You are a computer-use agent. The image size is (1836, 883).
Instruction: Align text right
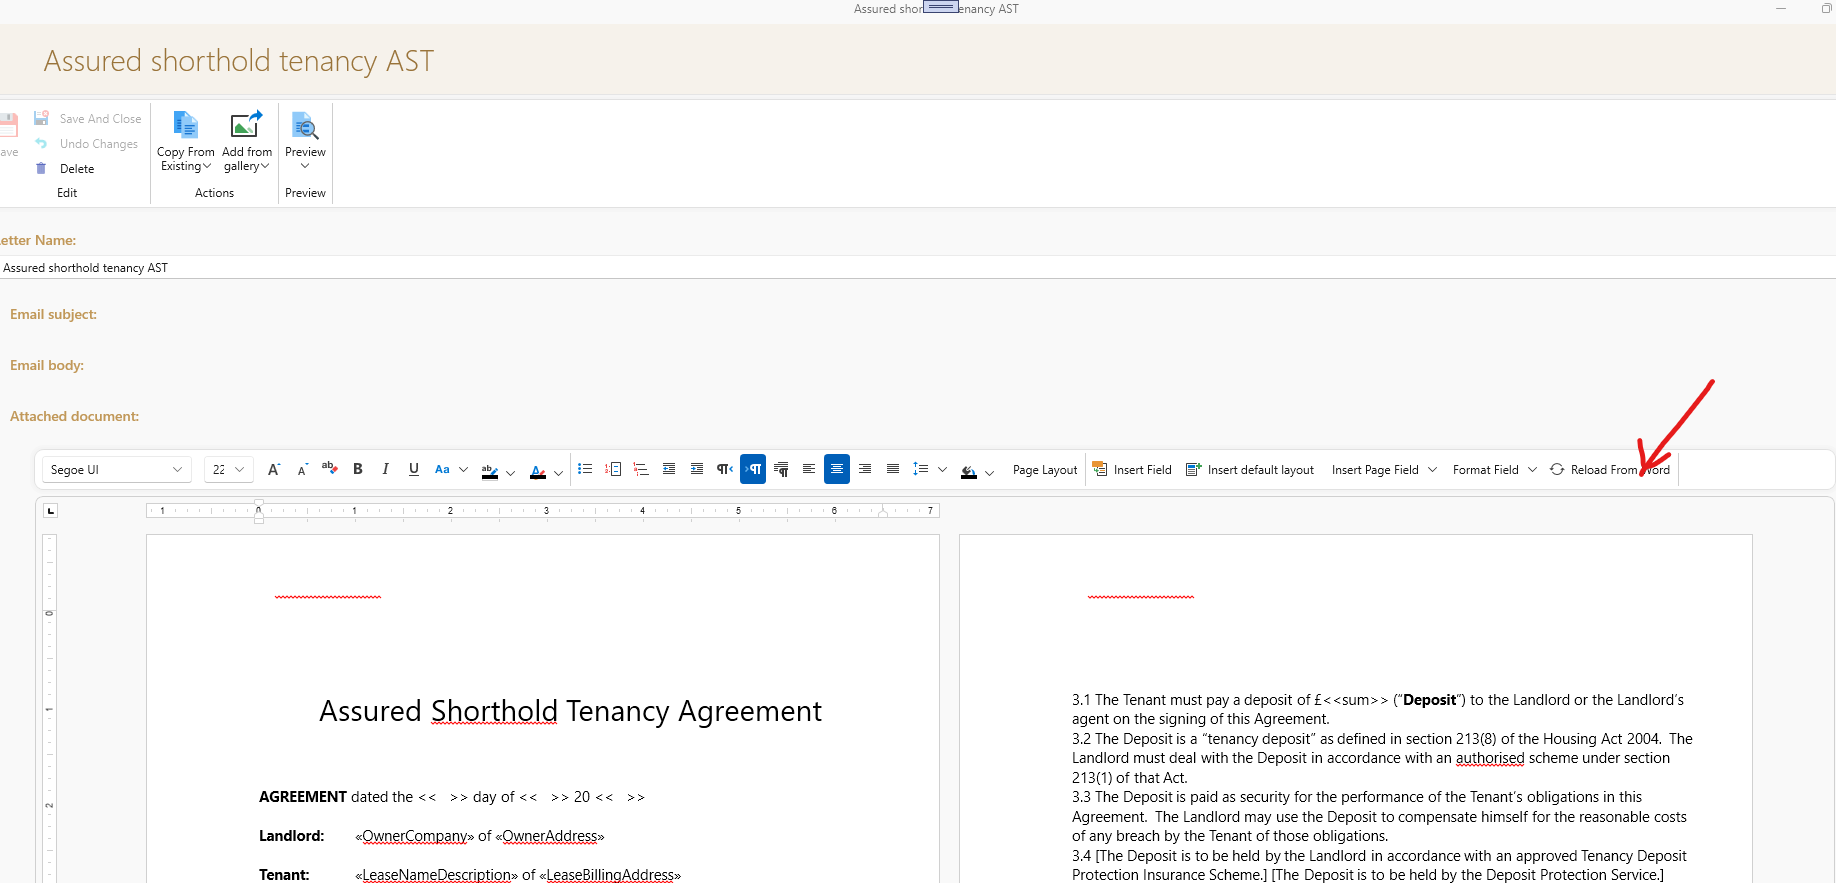[x=865, y=469]
